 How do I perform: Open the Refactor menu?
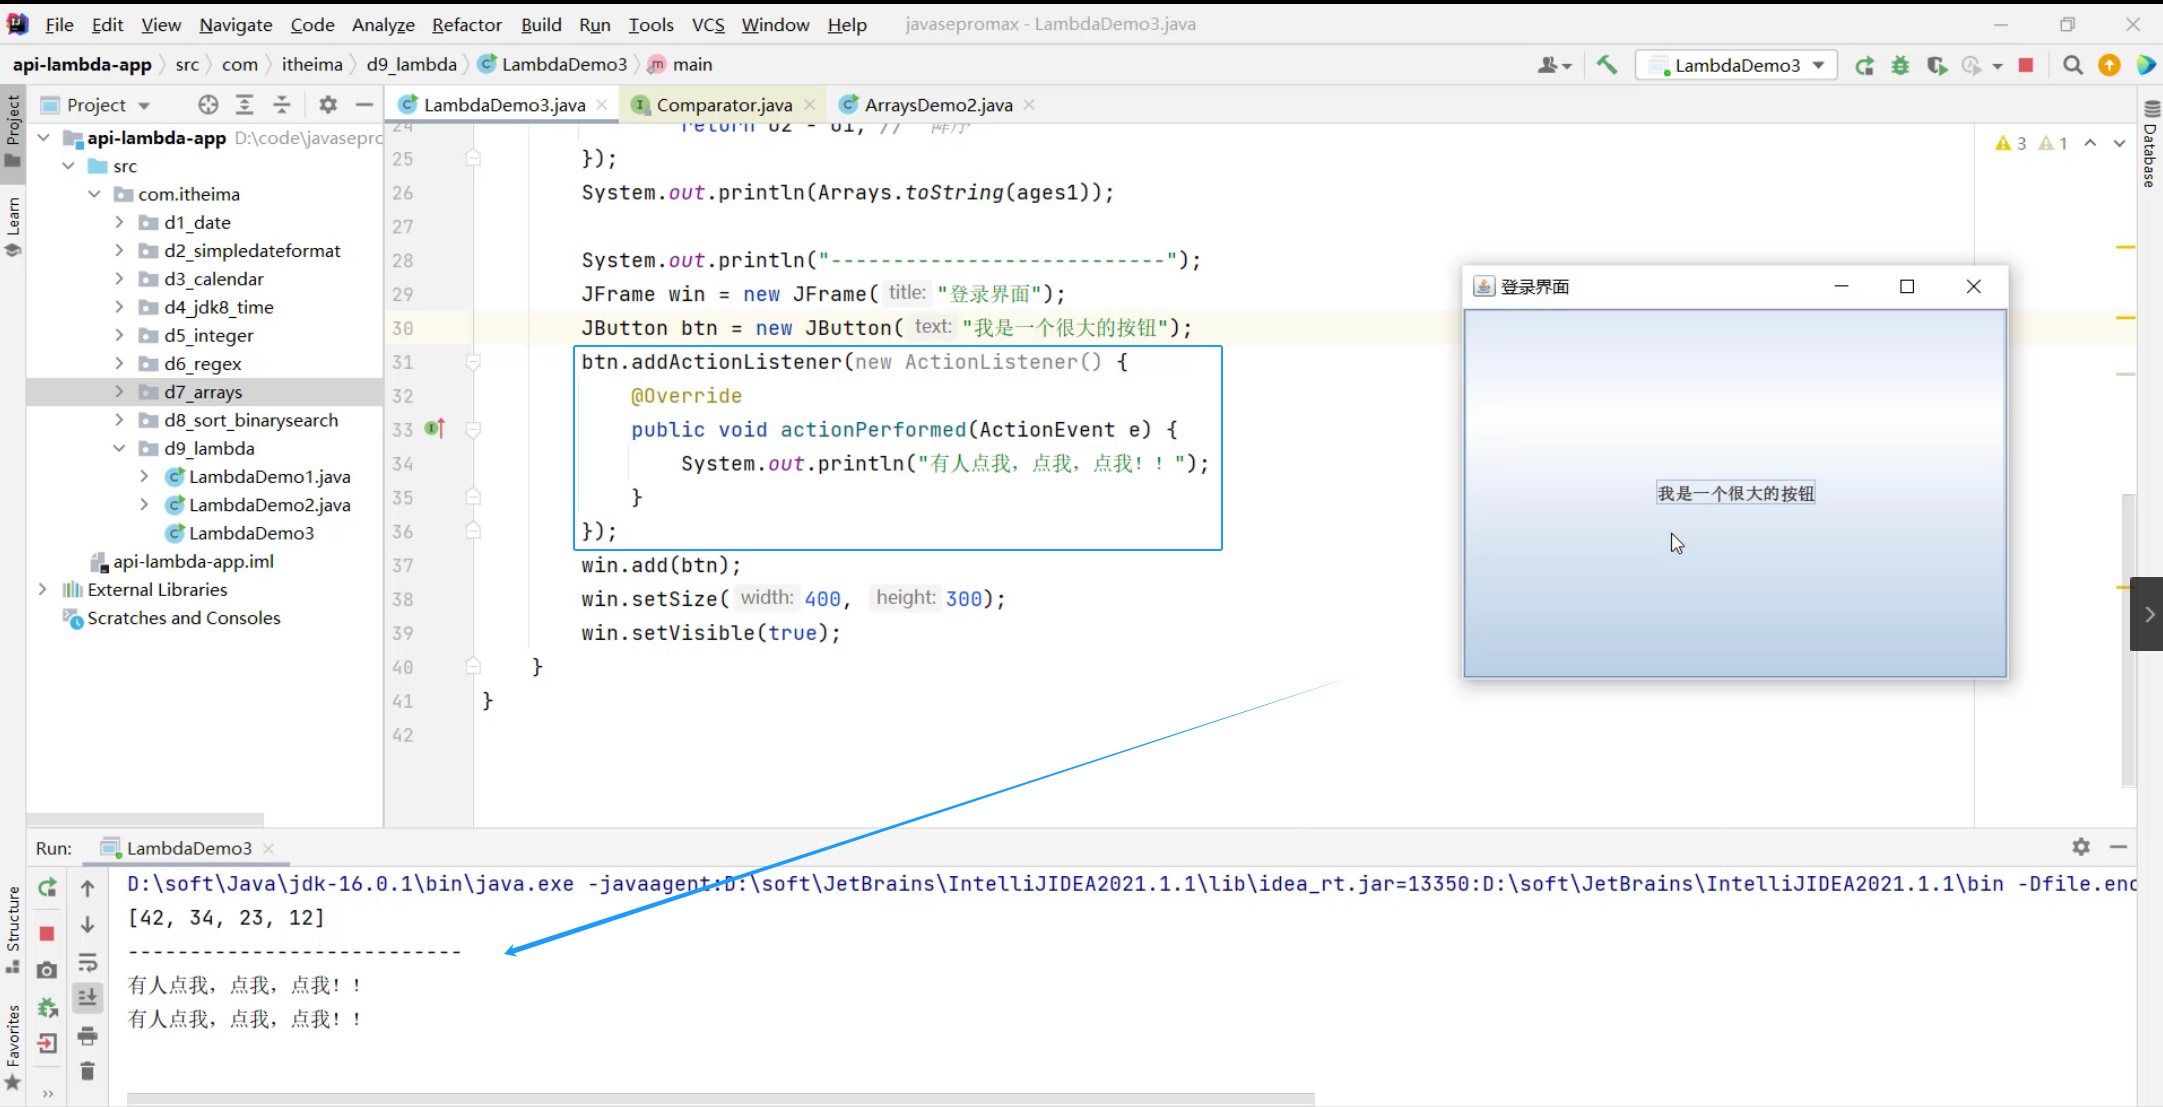[466, 25]
